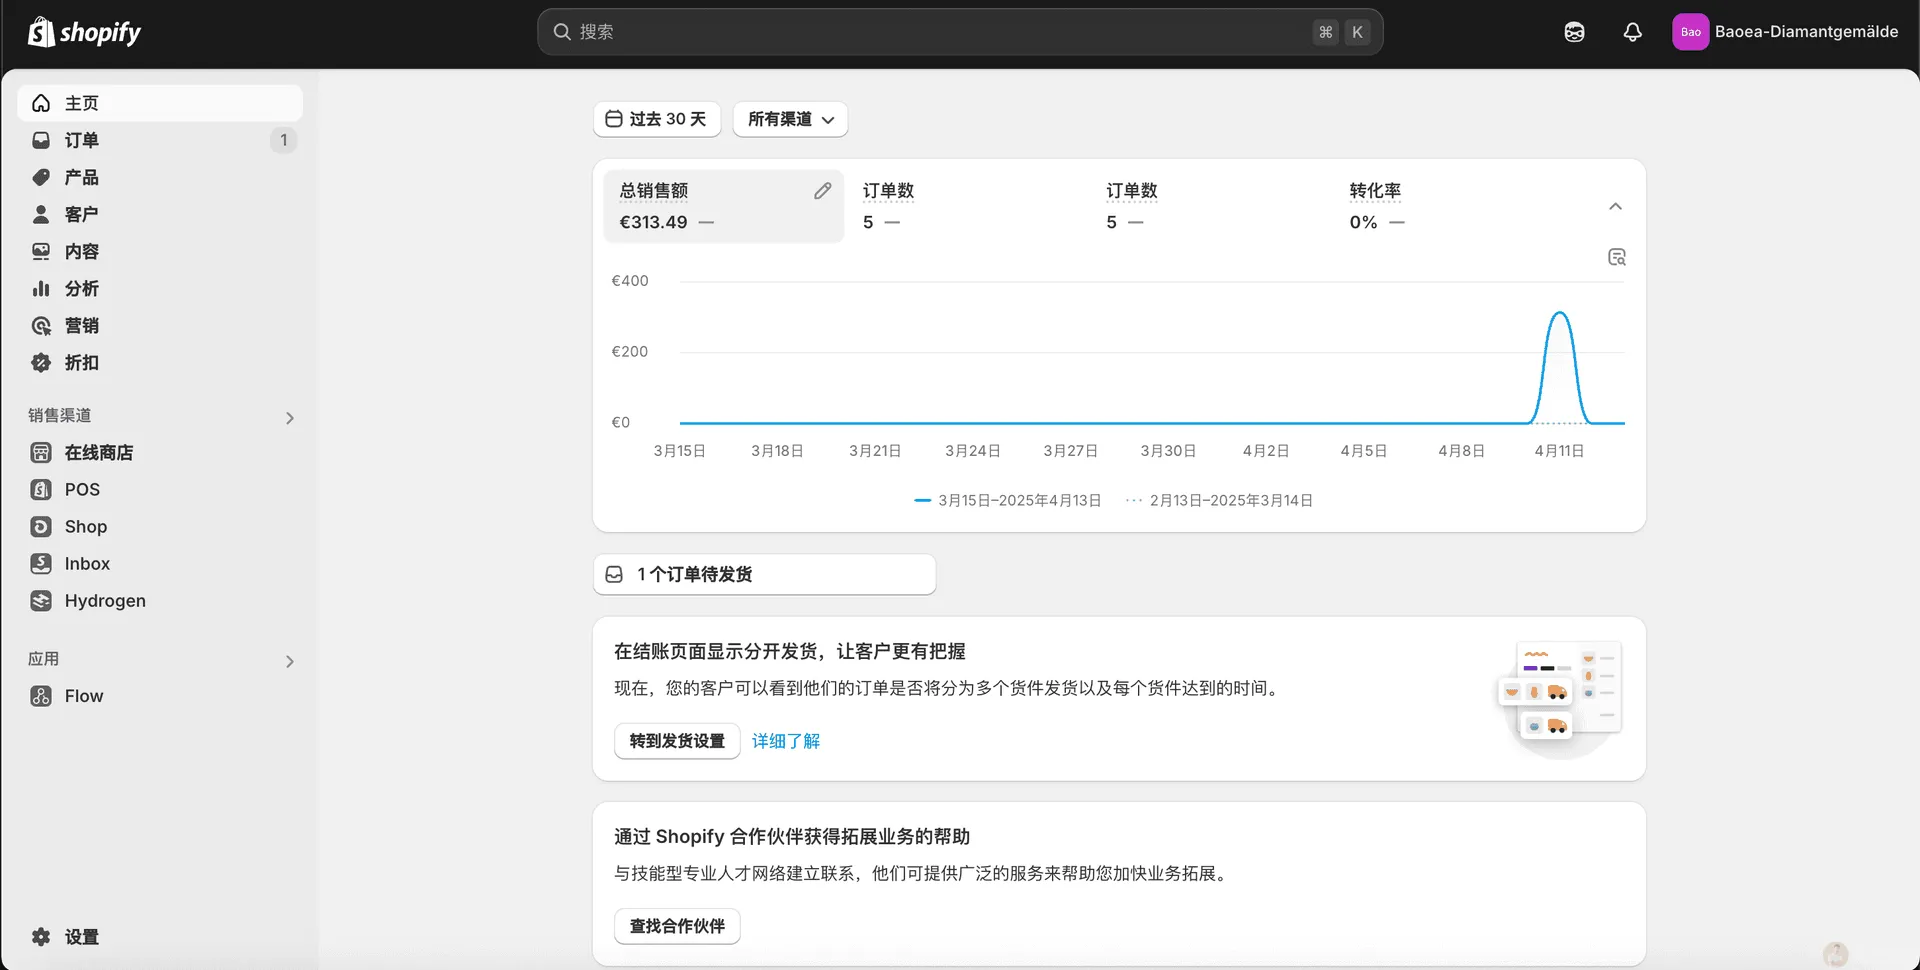Edit the 总销售额 metric with pencil icon
1920x970 pixels.
pos(822,190)
